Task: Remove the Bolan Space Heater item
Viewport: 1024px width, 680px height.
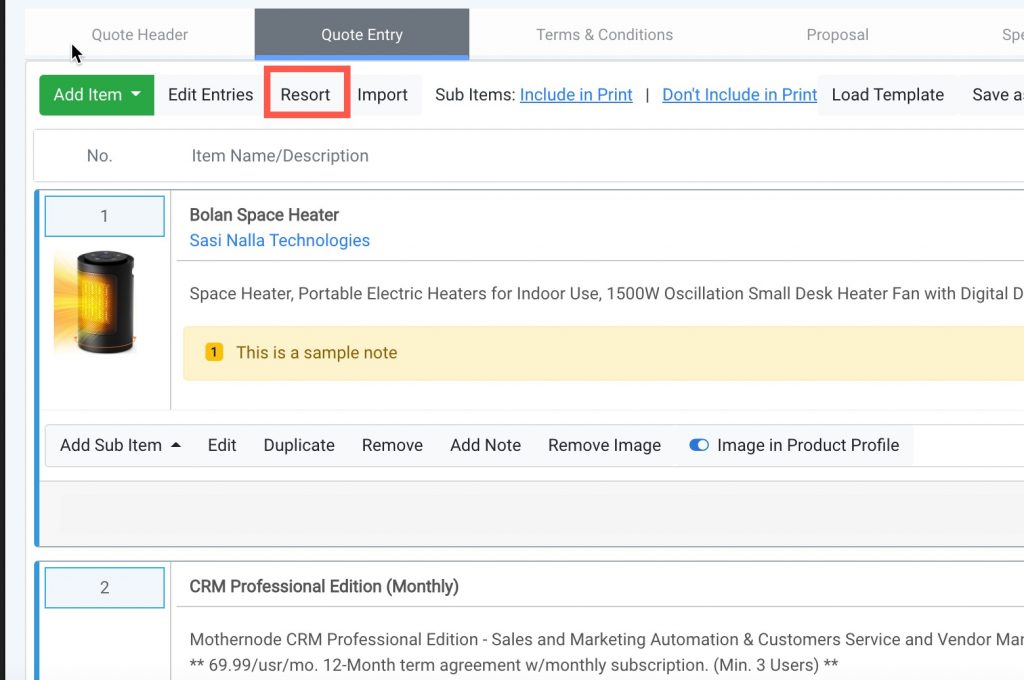Action: (x=392, y=445)
